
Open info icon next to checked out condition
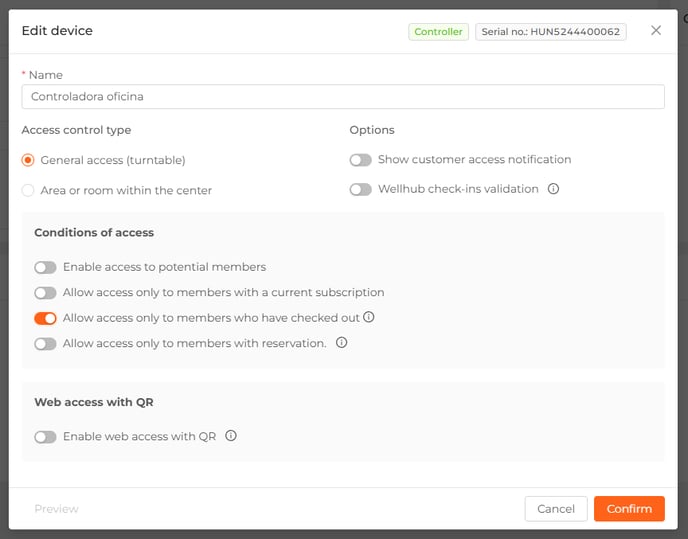coord(369,317)
